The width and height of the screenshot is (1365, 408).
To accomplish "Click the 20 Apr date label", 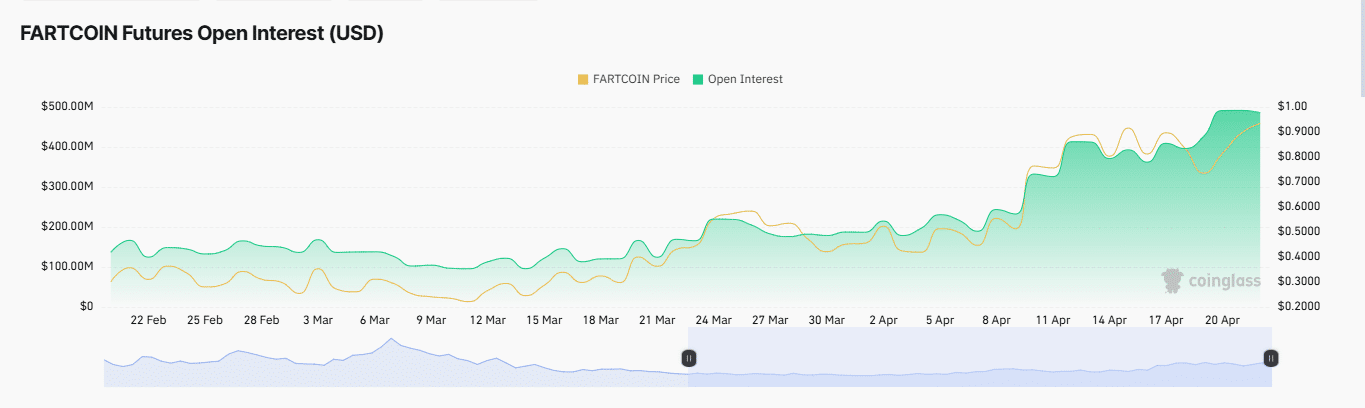I will tap(1223, 320).
